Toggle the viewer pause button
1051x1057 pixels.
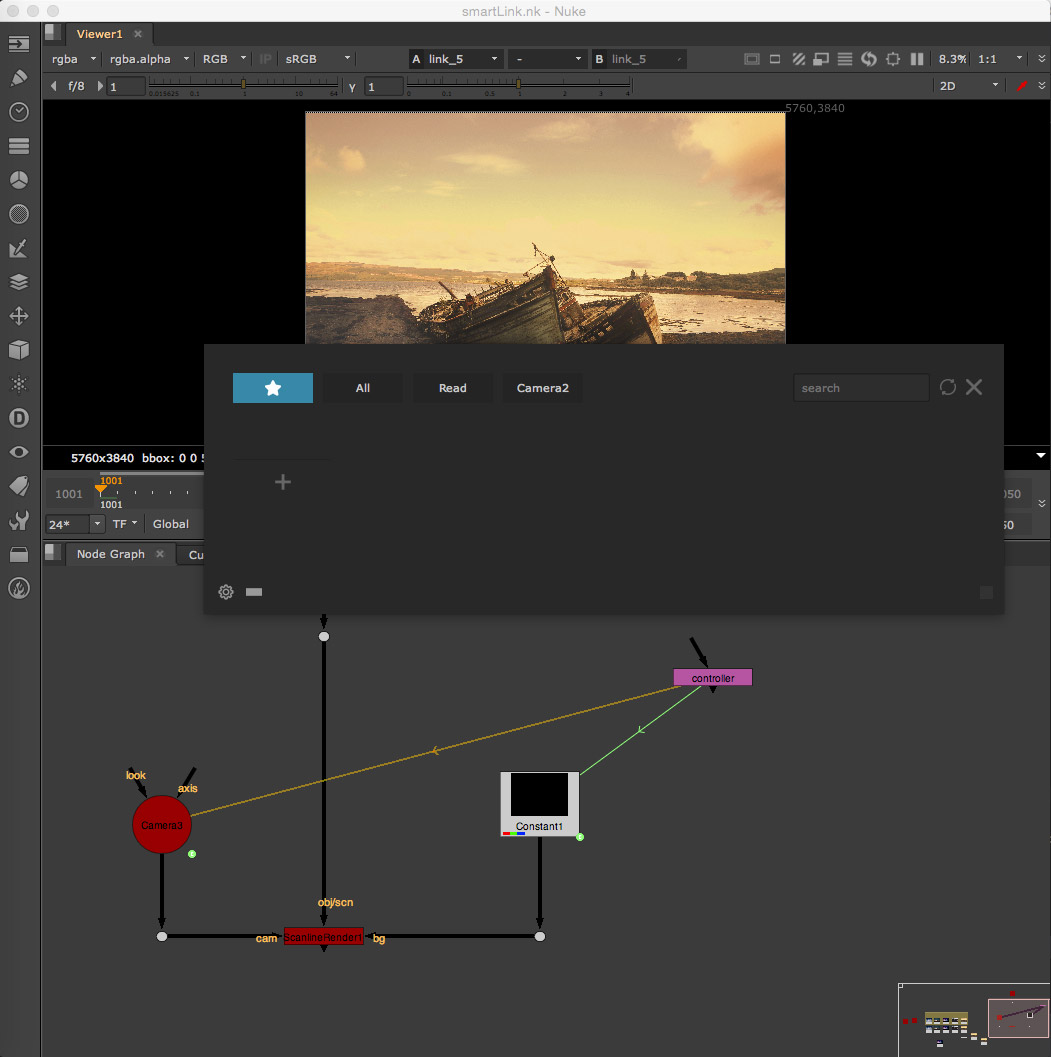click(916, 59)
